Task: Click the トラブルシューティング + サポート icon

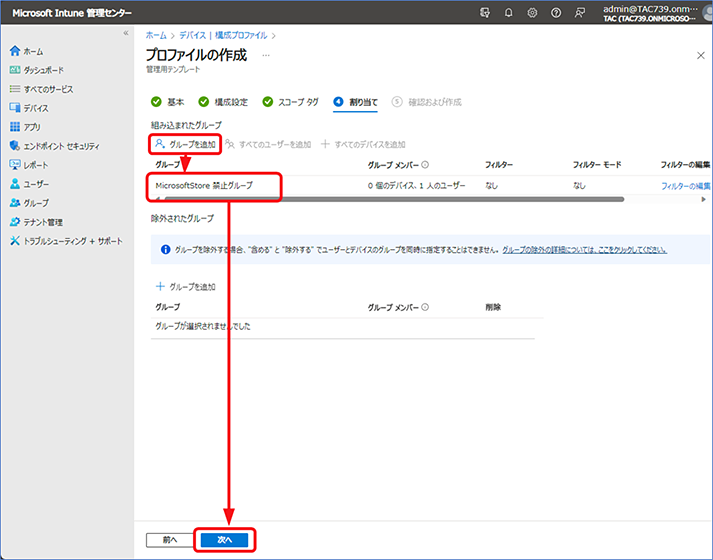Action: pyautogui.click(x=15, y=240)
